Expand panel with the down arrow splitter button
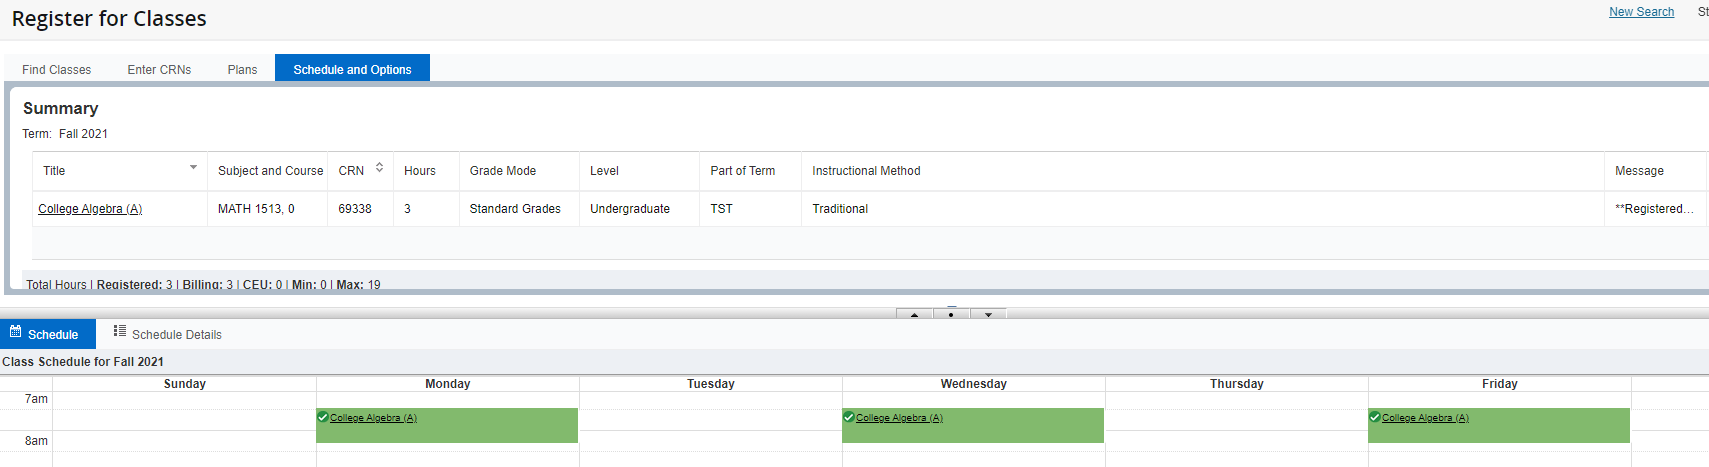Viewport: 1709px width, 467px height. click(988, 314)
